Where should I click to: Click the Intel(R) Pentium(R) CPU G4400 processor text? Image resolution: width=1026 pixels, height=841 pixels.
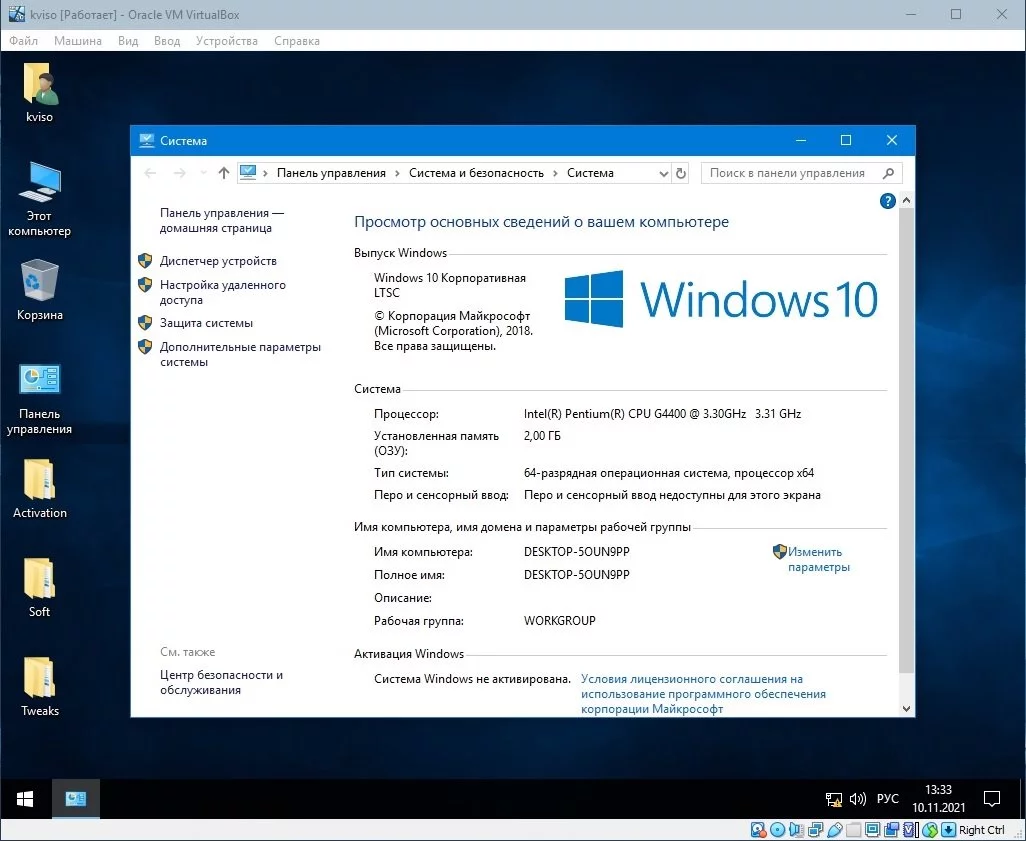tap(662, 414)
